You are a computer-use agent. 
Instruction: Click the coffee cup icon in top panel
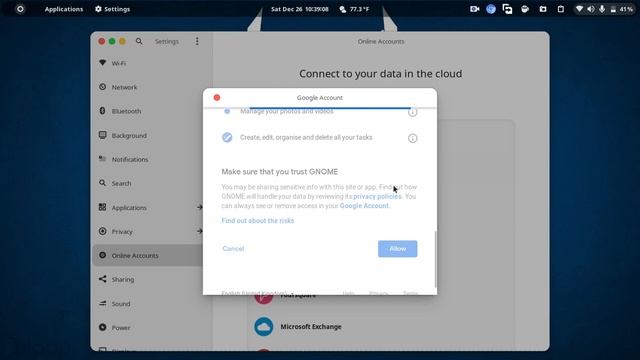coord(525,9)
